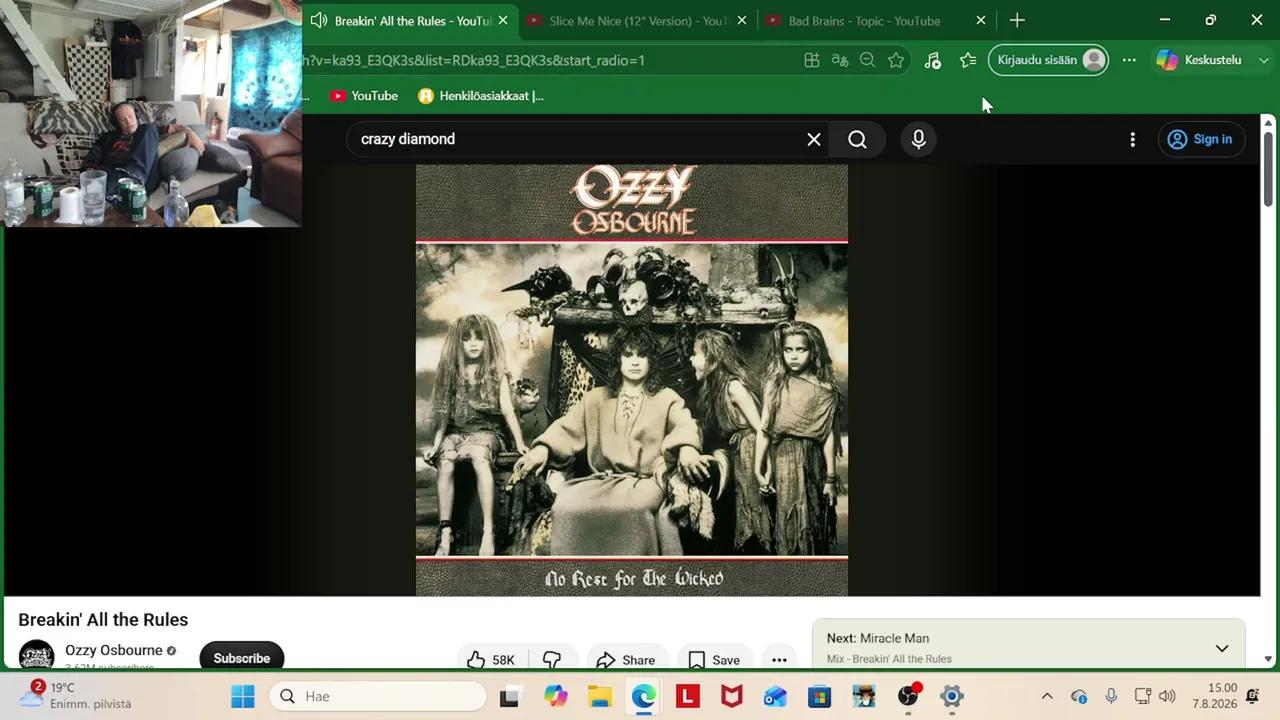Open the red L app in taskbar
Screen dimensions: 1280x720
click(687, 696)
